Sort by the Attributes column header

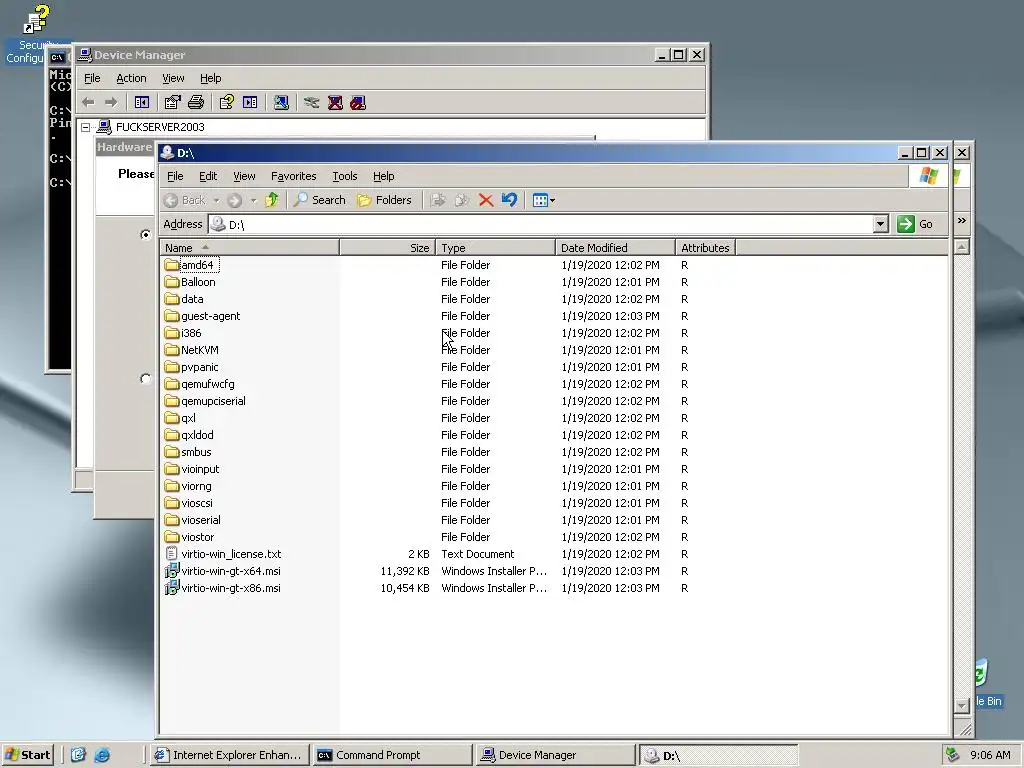705,248
